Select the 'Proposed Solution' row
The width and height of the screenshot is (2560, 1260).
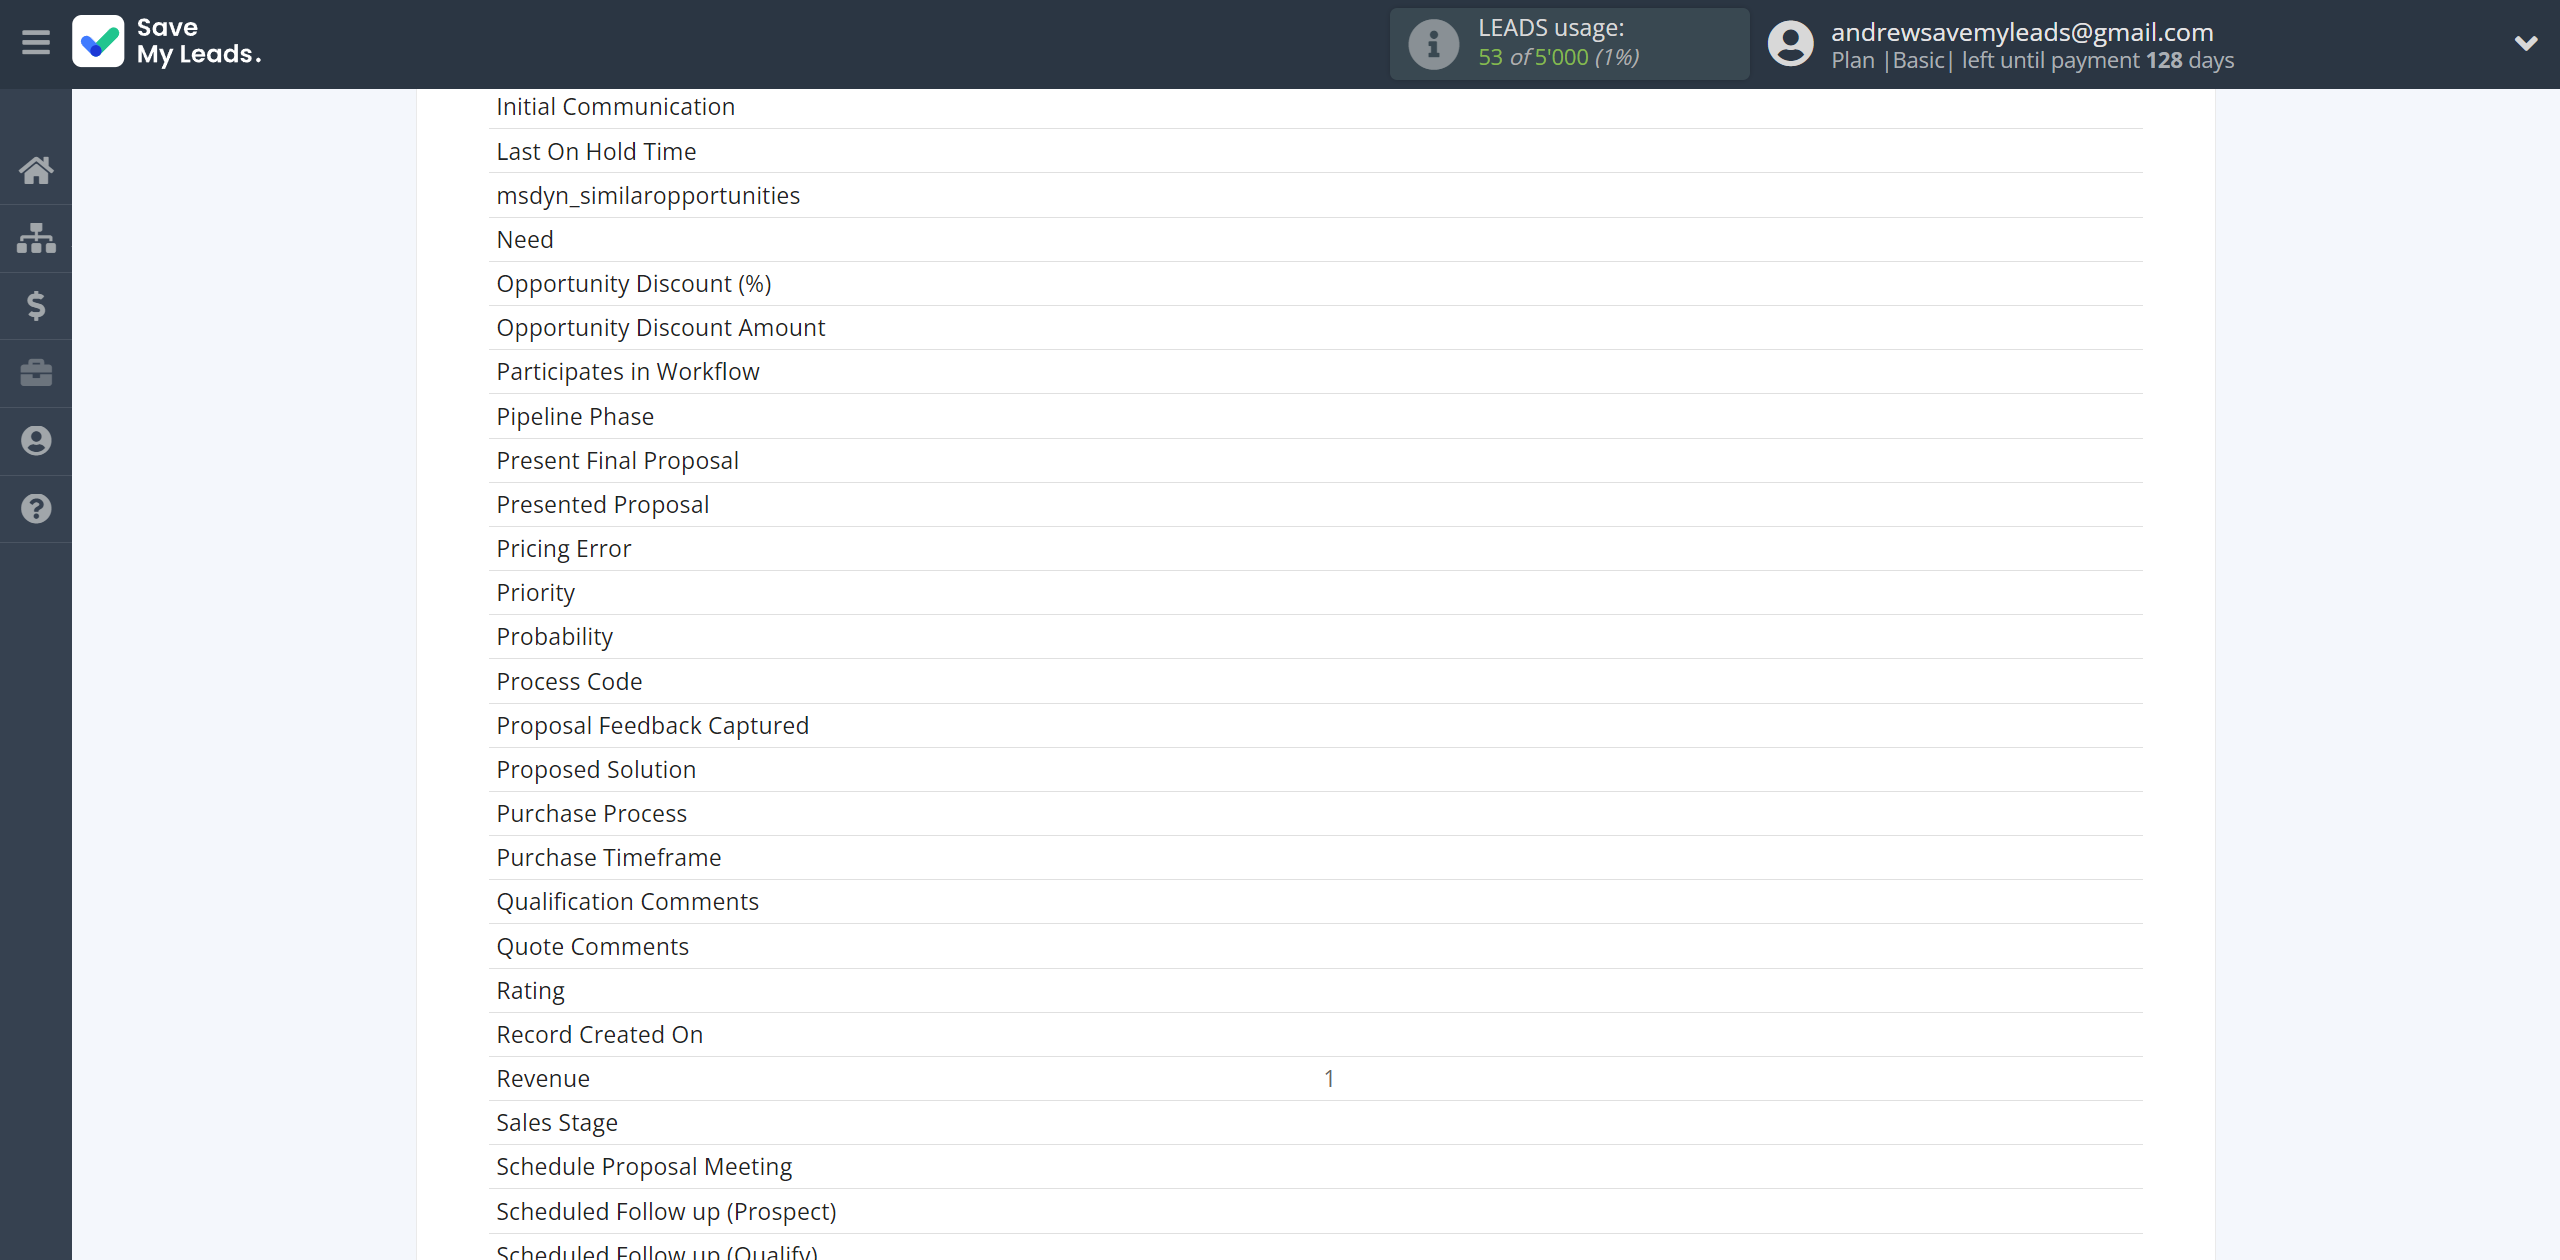[1315, 769]
